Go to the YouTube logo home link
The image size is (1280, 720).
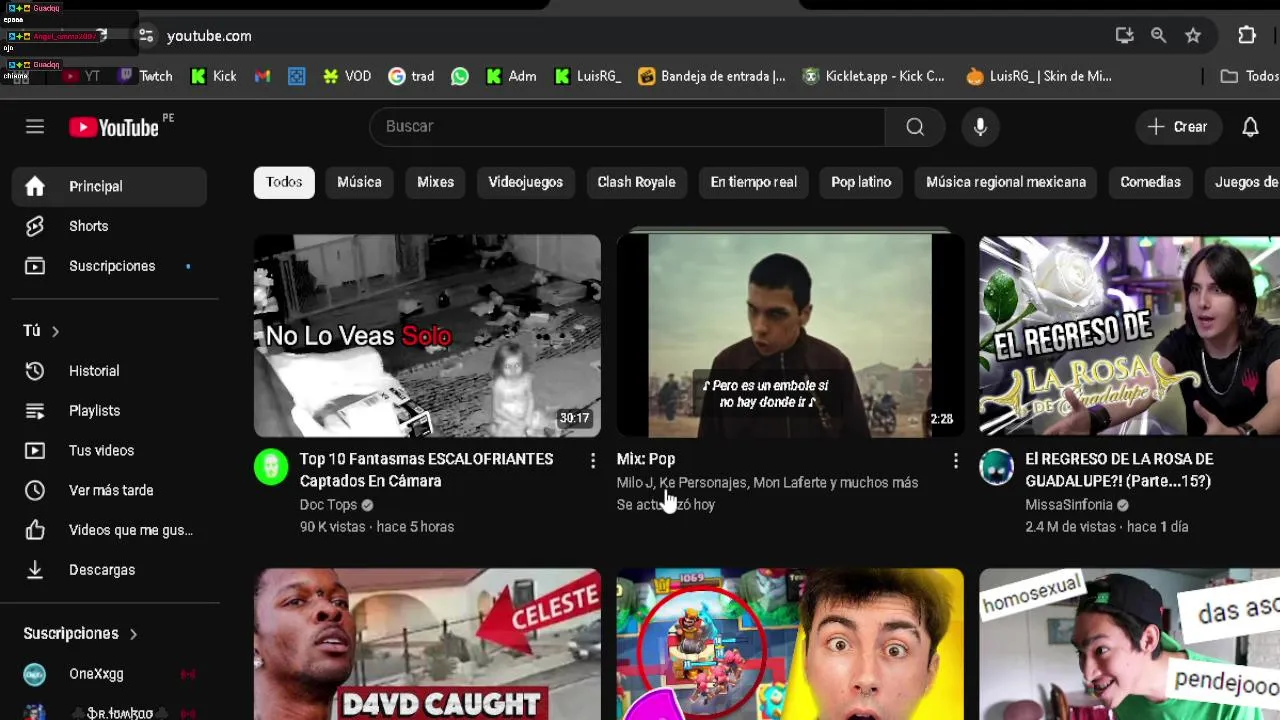(x=114, y=127)
